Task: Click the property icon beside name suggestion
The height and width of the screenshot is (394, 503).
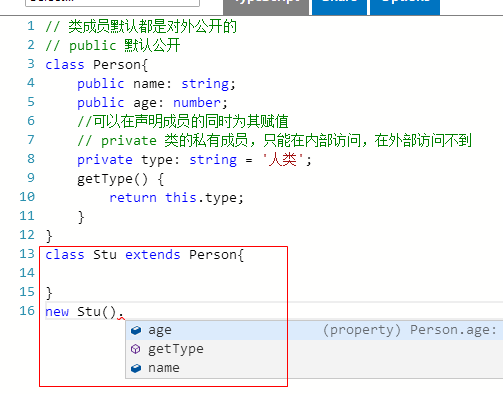Action: (136, 368)
